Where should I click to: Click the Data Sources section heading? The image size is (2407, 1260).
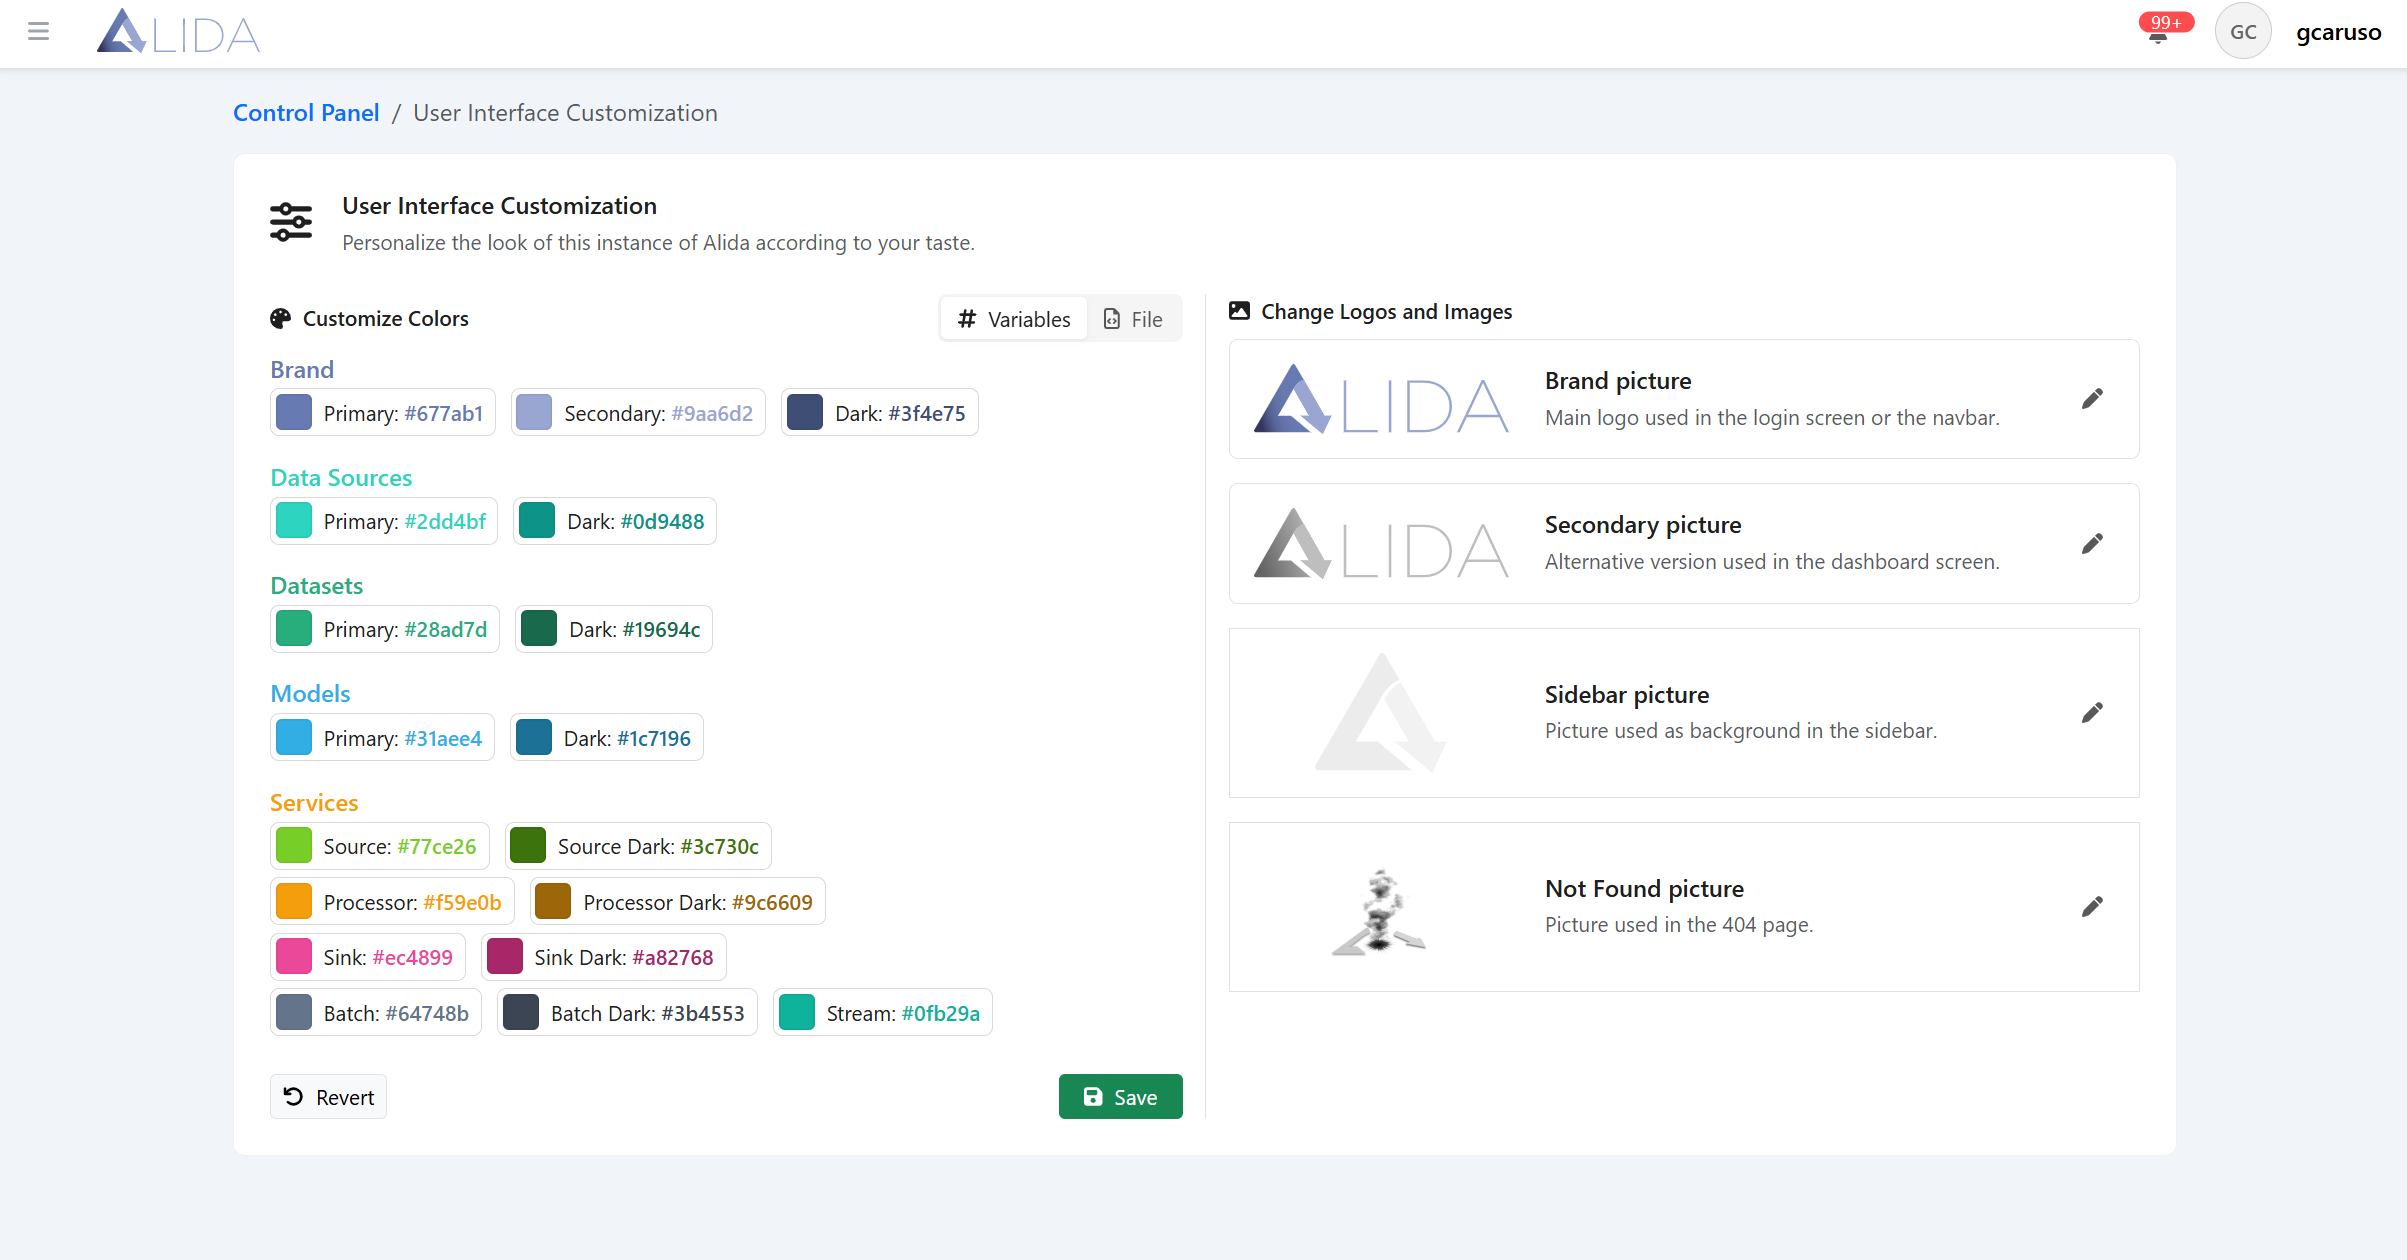(x=341, y=477)
